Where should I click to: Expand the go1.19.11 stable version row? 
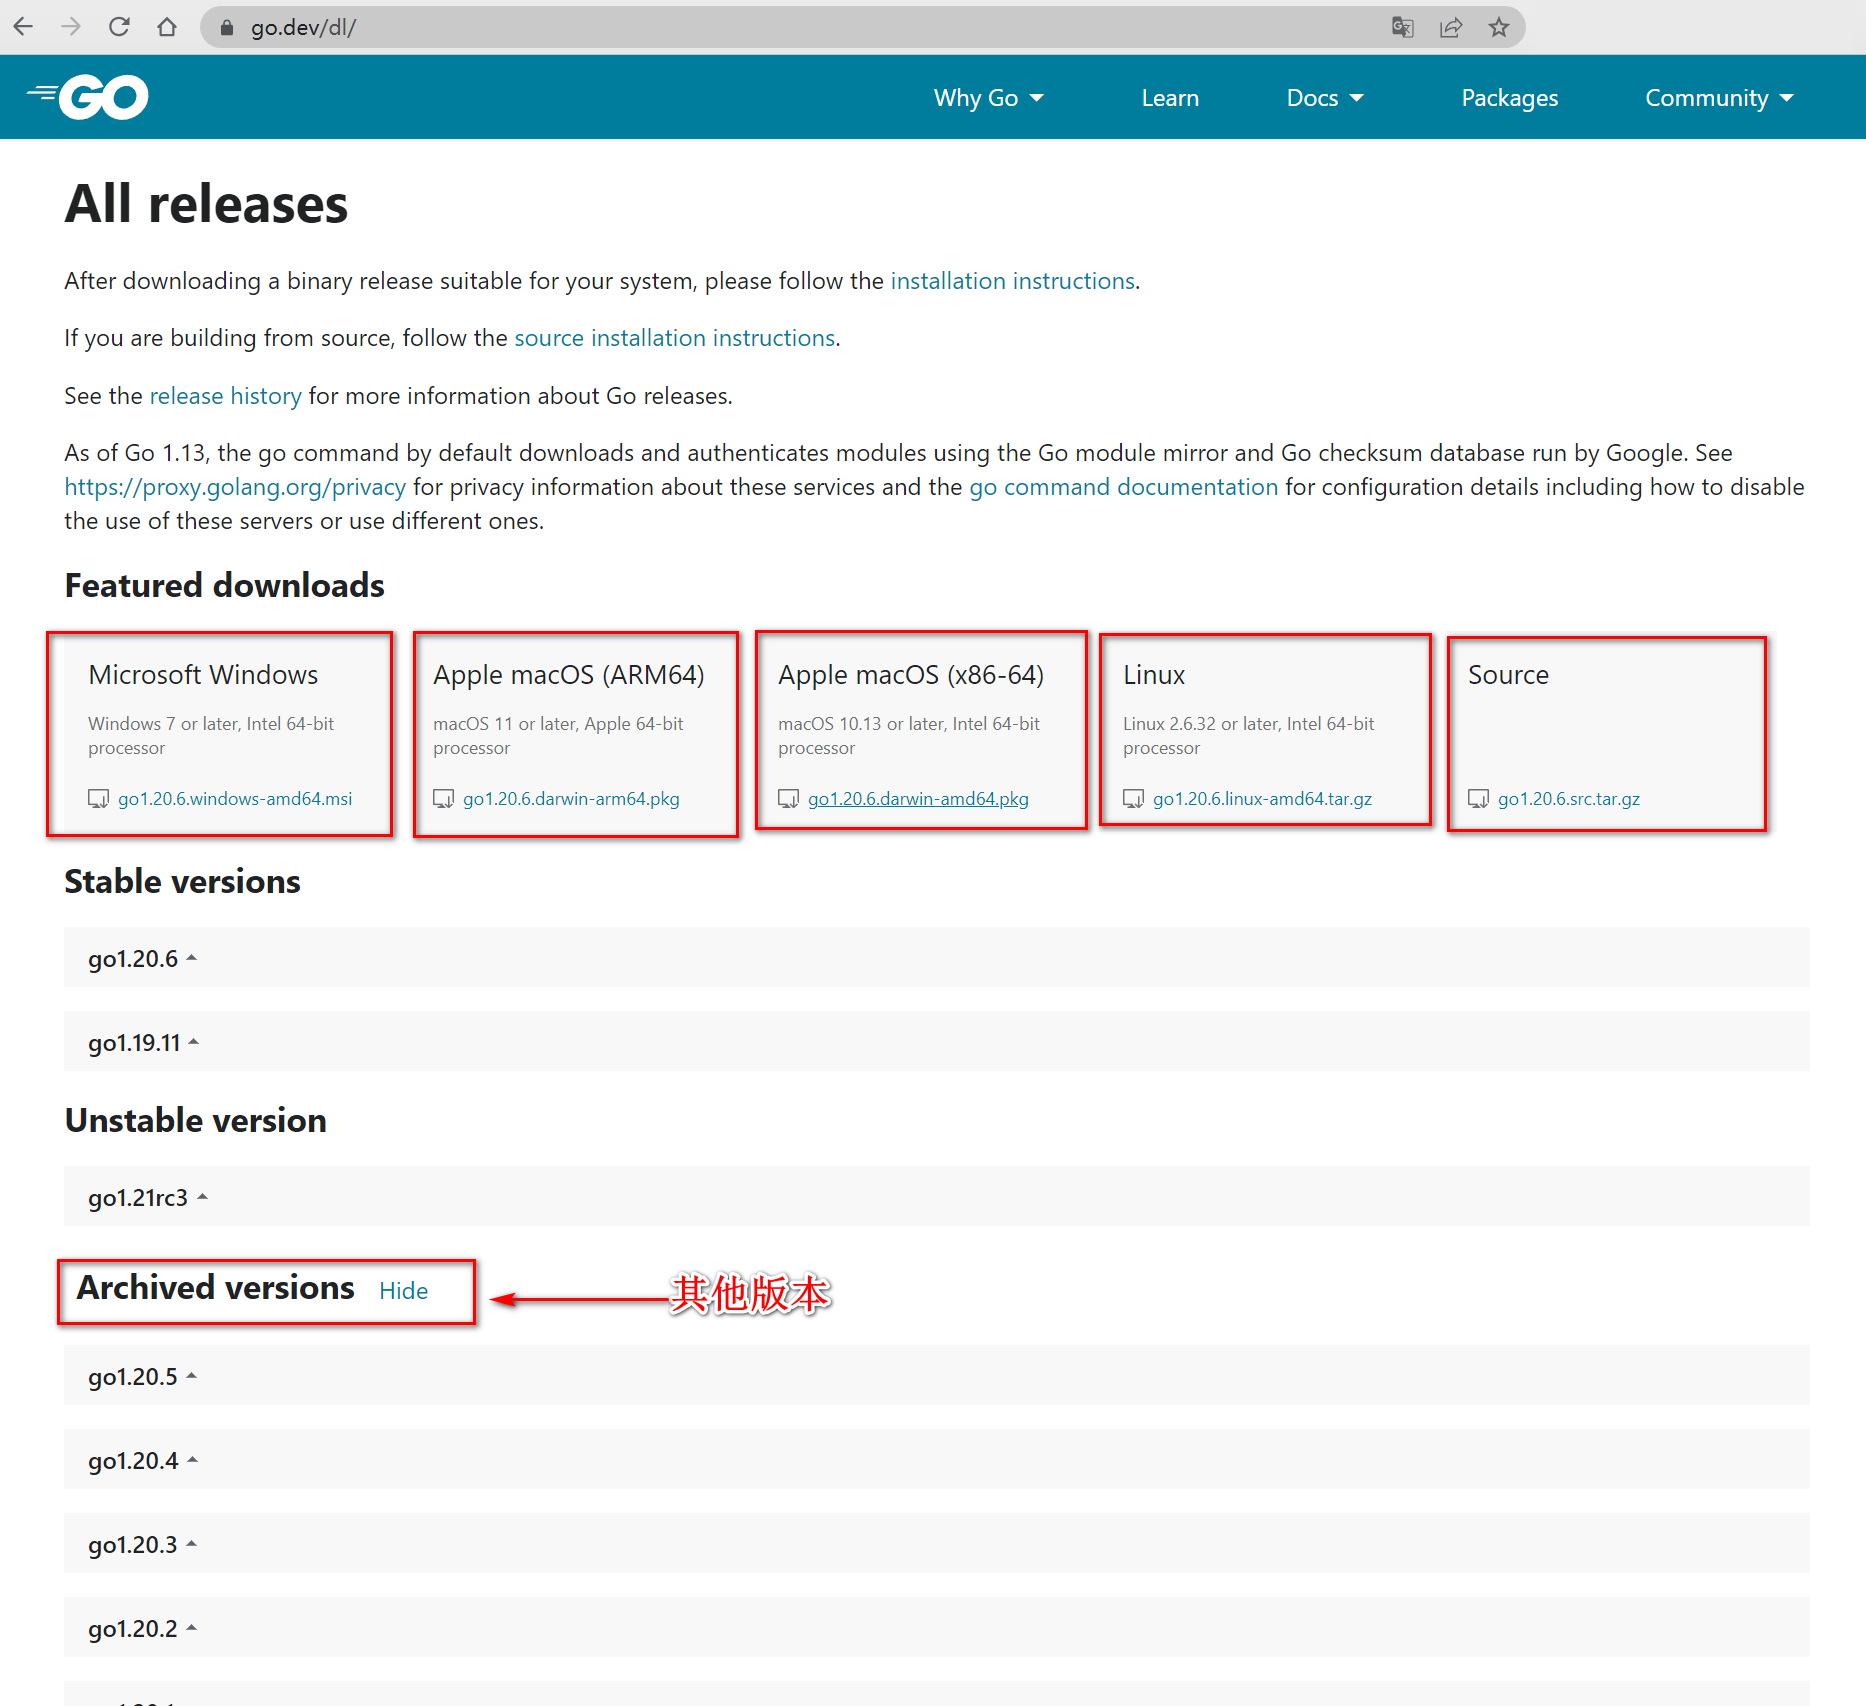(936, 1041)
